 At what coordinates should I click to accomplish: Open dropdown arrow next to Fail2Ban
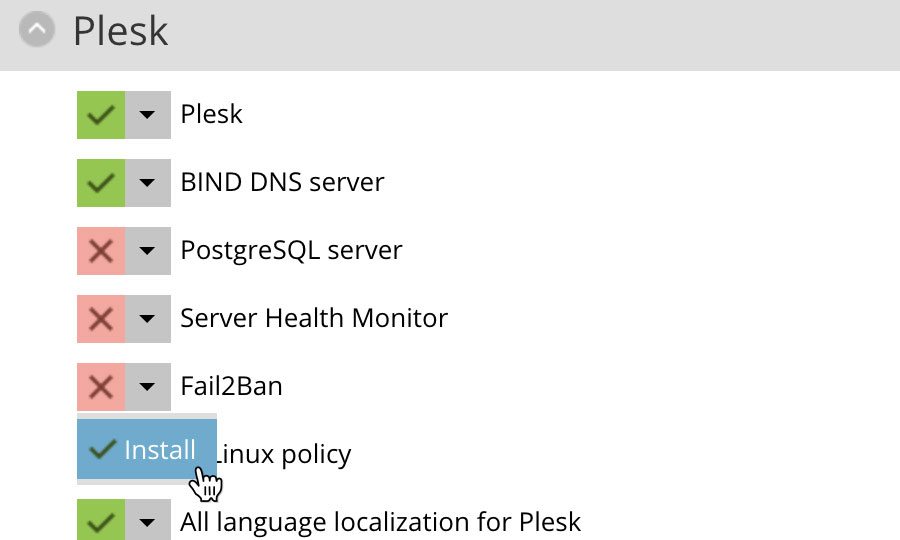pos(148,387)
